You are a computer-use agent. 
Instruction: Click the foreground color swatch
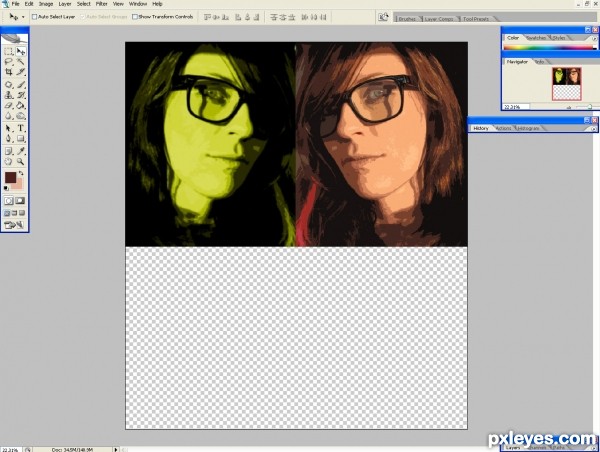coord(10,178)
